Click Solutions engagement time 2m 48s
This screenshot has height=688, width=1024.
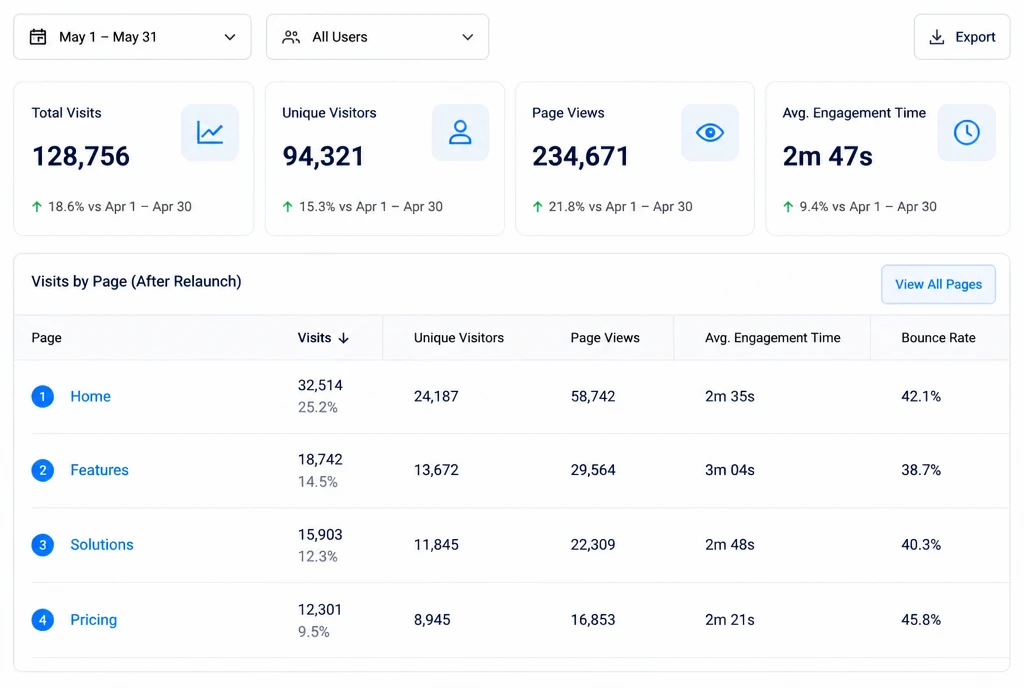(729, 544)
